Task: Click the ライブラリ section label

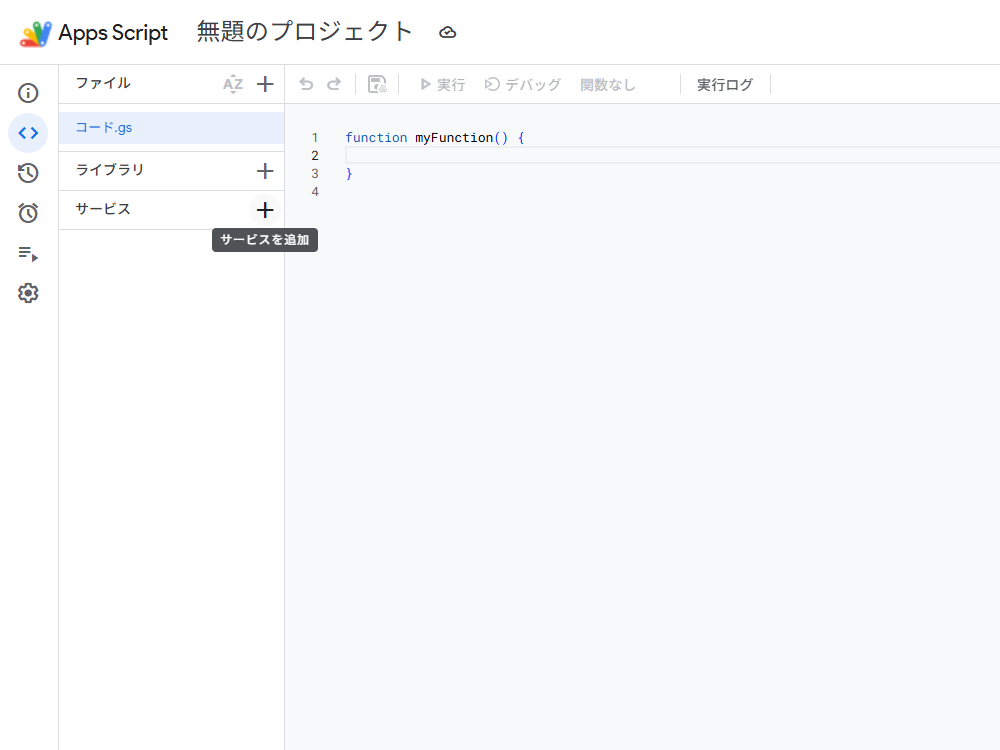Action: [110, 170]
